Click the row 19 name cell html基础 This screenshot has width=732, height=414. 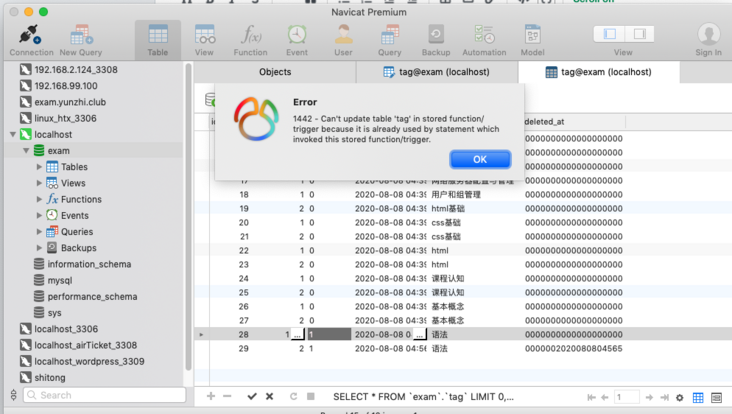[x=448, y=209]
